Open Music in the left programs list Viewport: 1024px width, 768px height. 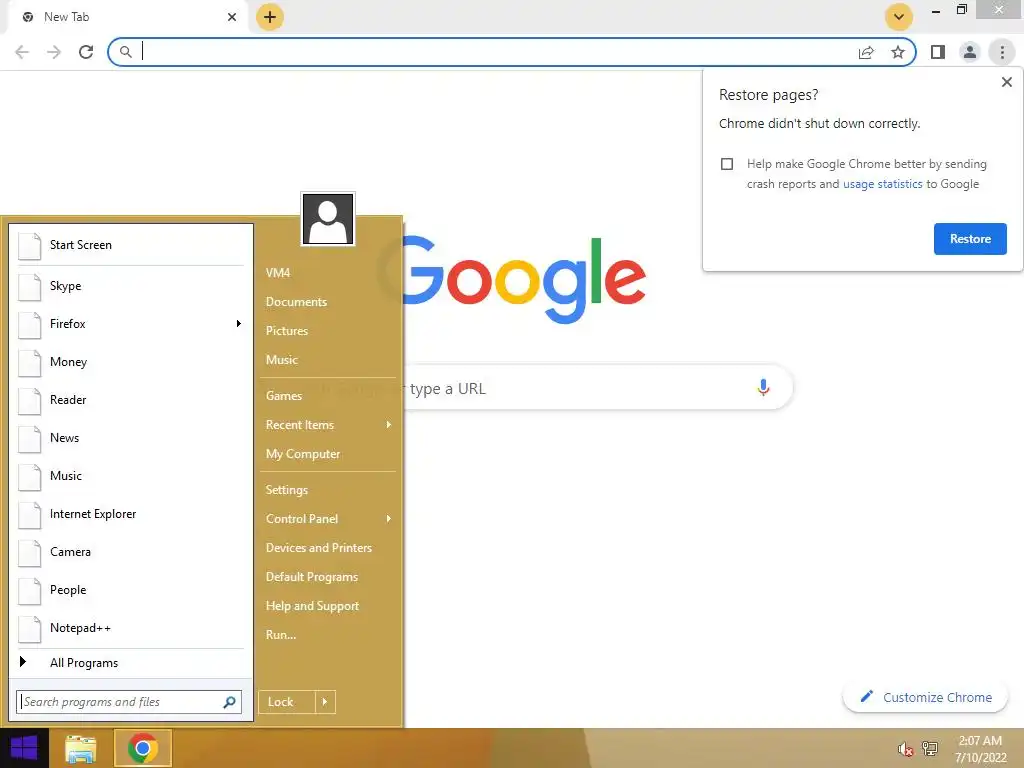[131, 475]
